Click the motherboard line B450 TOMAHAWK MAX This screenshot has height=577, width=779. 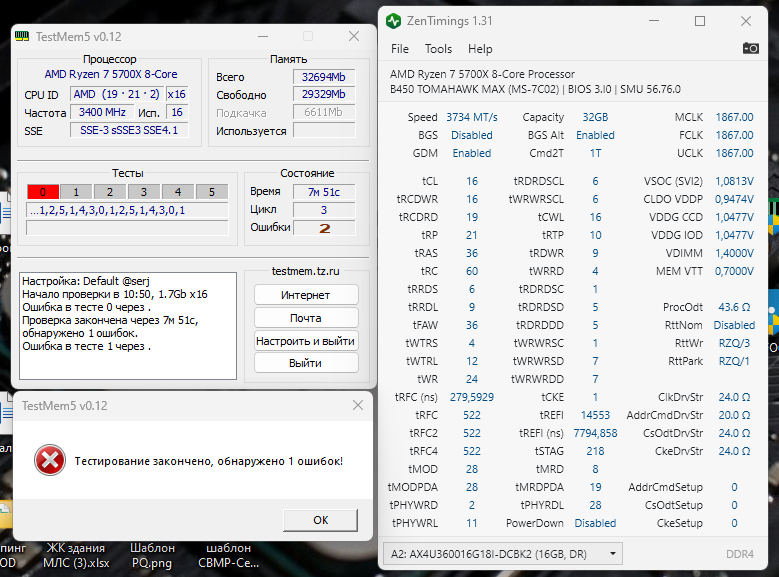pos(536,89)
